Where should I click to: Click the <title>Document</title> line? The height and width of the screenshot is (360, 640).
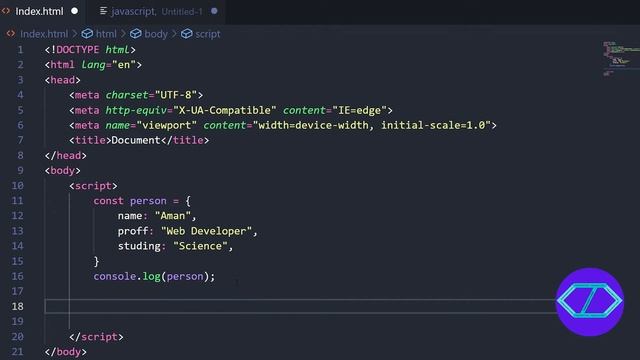[x=139, y=140]
